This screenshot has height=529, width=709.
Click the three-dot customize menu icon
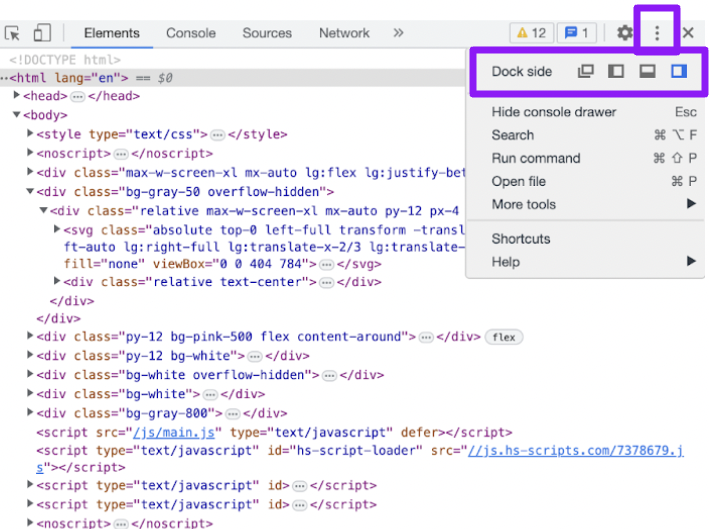[x=657, y=33]
